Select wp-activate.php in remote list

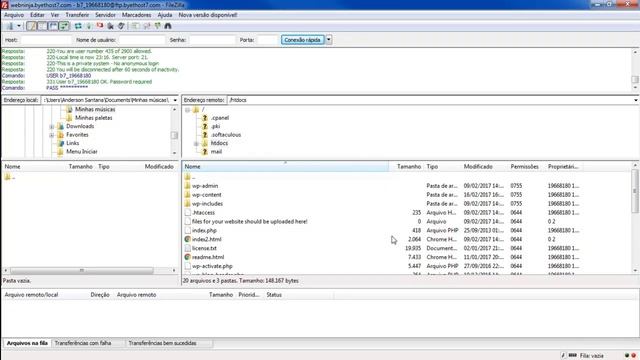pyautogui.click(x=212, y=267)
